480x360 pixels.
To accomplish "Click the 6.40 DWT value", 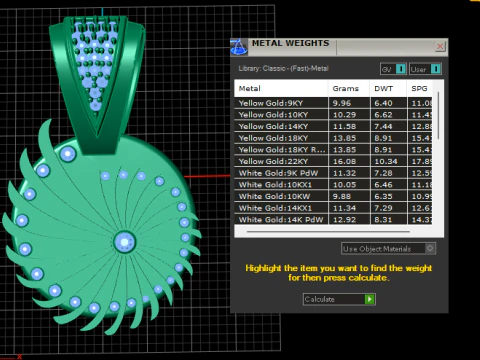I will (x=383, y=103).
